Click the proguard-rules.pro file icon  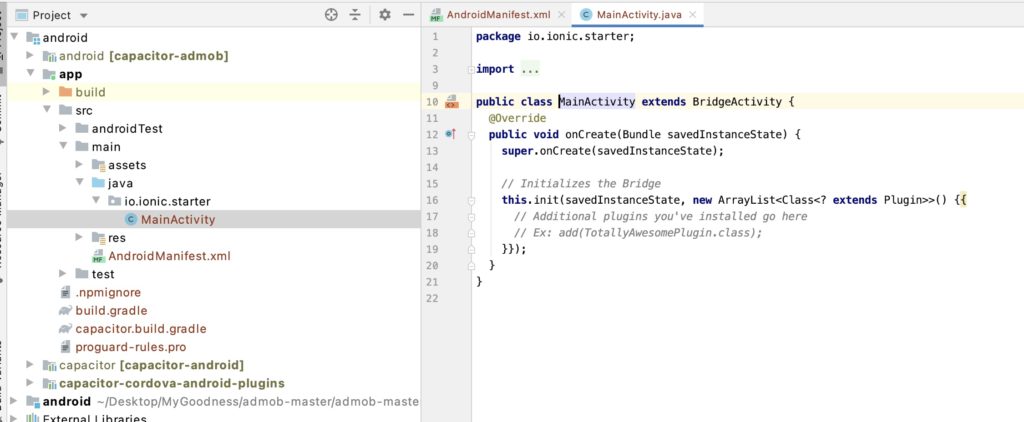point(65,347)
